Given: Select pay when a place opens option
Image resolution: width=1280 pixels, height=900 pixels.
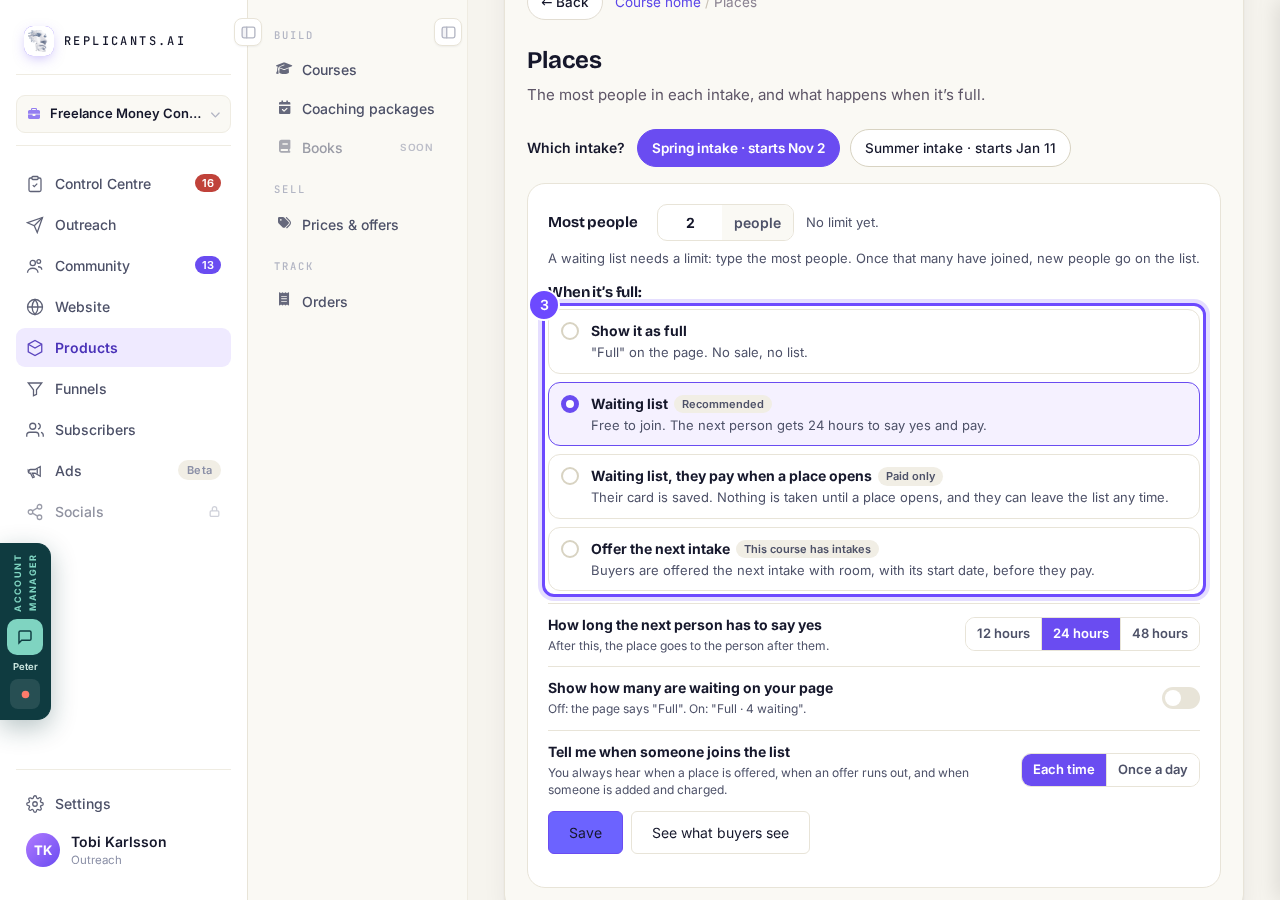Looking at the screenshot, I should click(874, 486).
